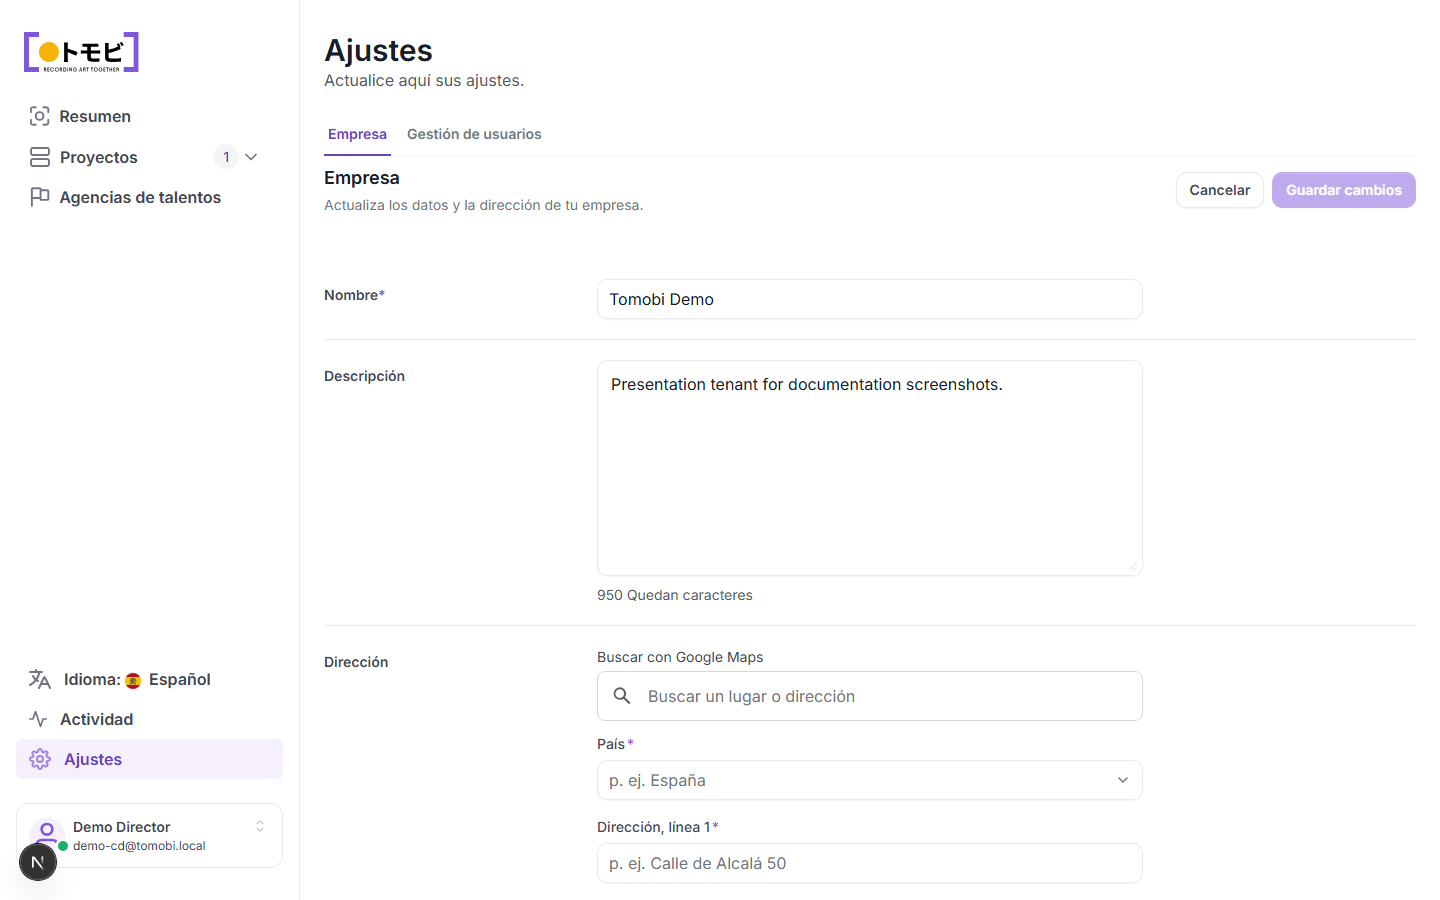Click the Actividad pulse icon
Image resolution: width=1440 pixels, height=900 pixels.
[x=39, y=719]
